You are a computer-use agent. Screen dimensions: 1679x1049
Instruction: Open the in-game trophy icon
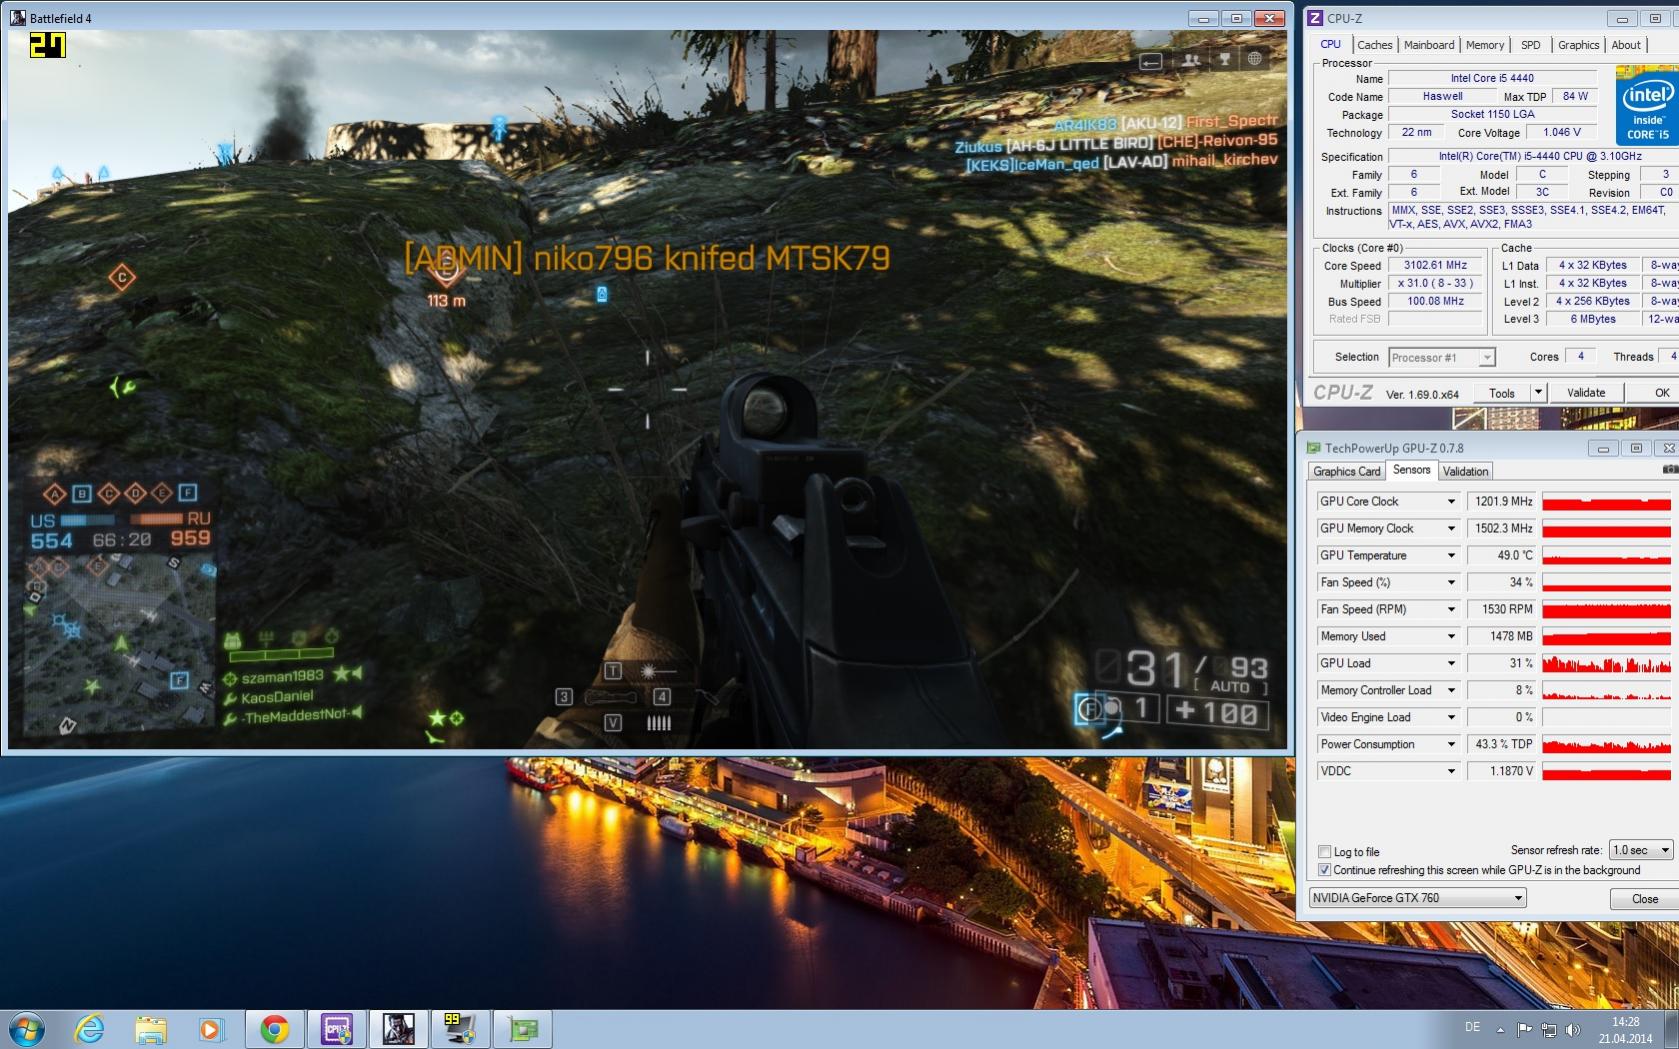coord(1224,60)
